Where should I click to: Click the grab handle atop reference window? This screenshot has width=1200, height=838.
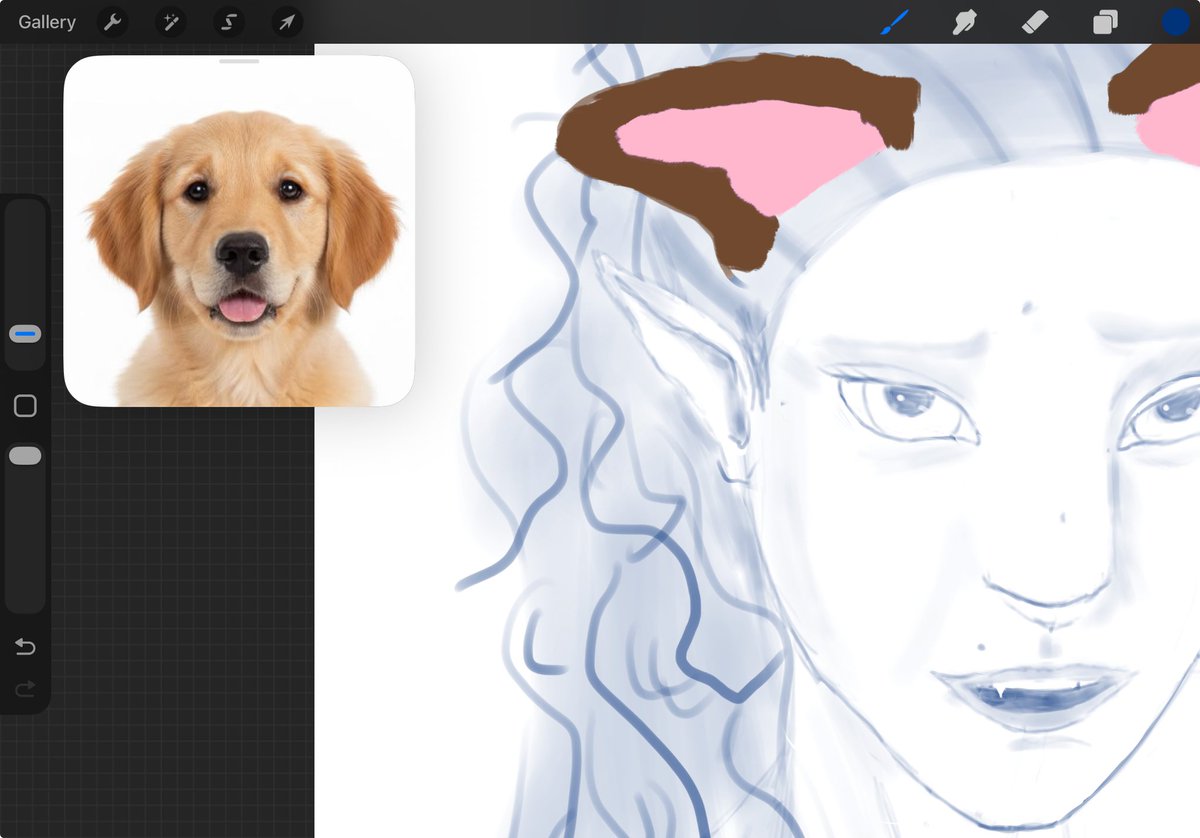[239, 61]
